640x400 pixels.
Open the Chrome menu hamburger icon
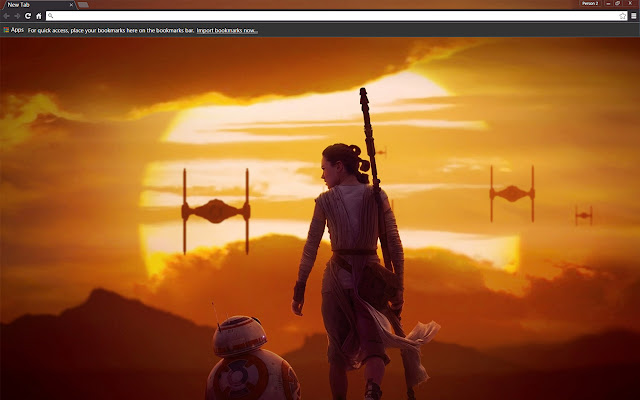(634, 16)
